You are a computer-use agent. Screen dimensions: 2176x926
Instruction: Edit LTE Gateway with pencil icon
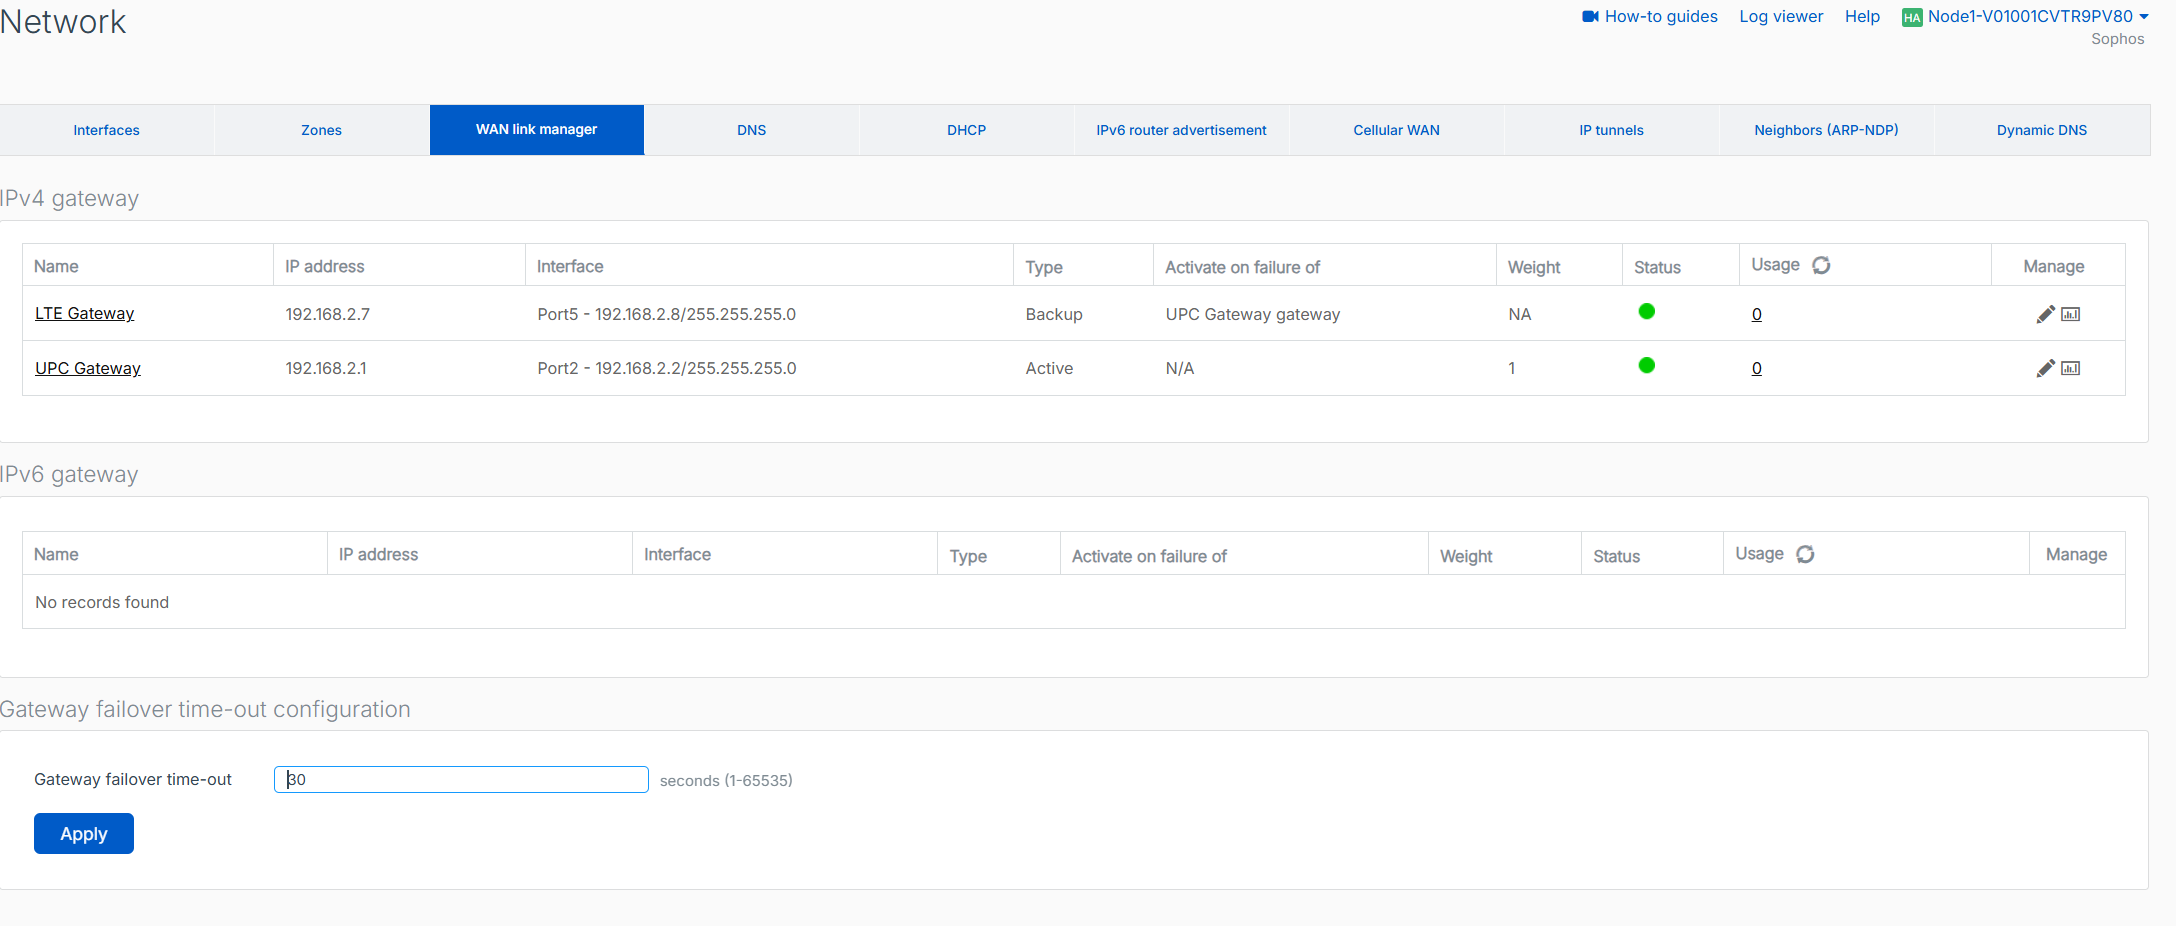coord(2045,314)
